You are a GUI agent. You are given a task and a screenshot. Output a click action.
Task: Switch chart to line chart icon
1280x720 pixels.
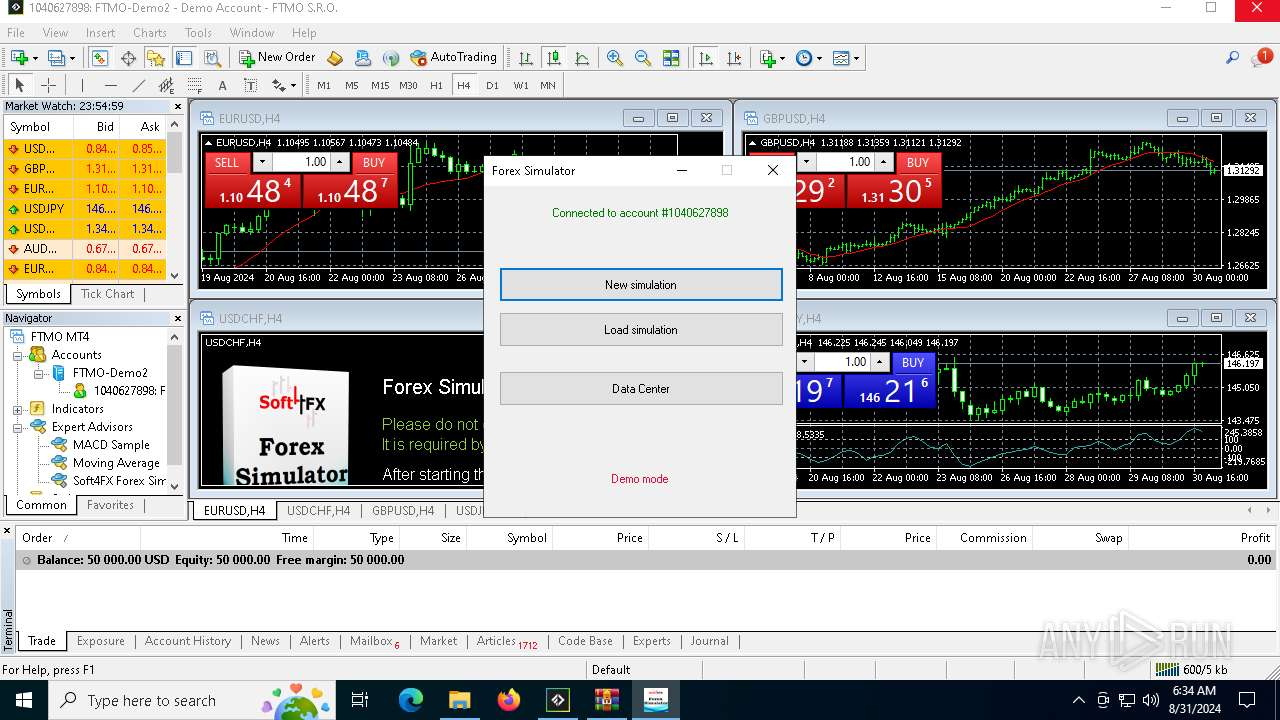coord(582,58)
